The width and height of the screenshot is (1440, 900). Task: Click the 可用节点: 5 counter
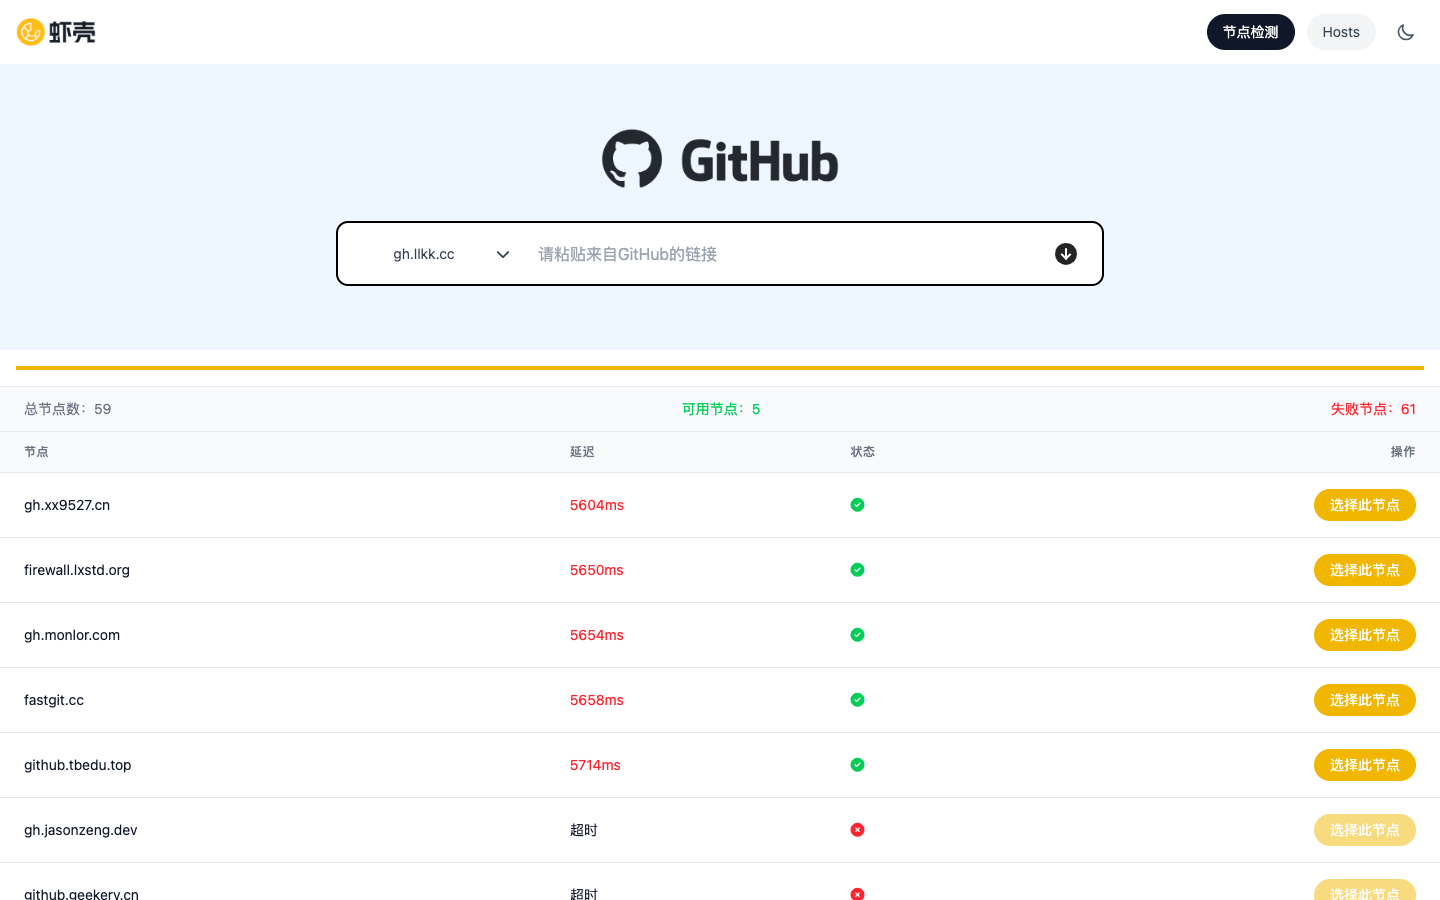tap(721, 409)
